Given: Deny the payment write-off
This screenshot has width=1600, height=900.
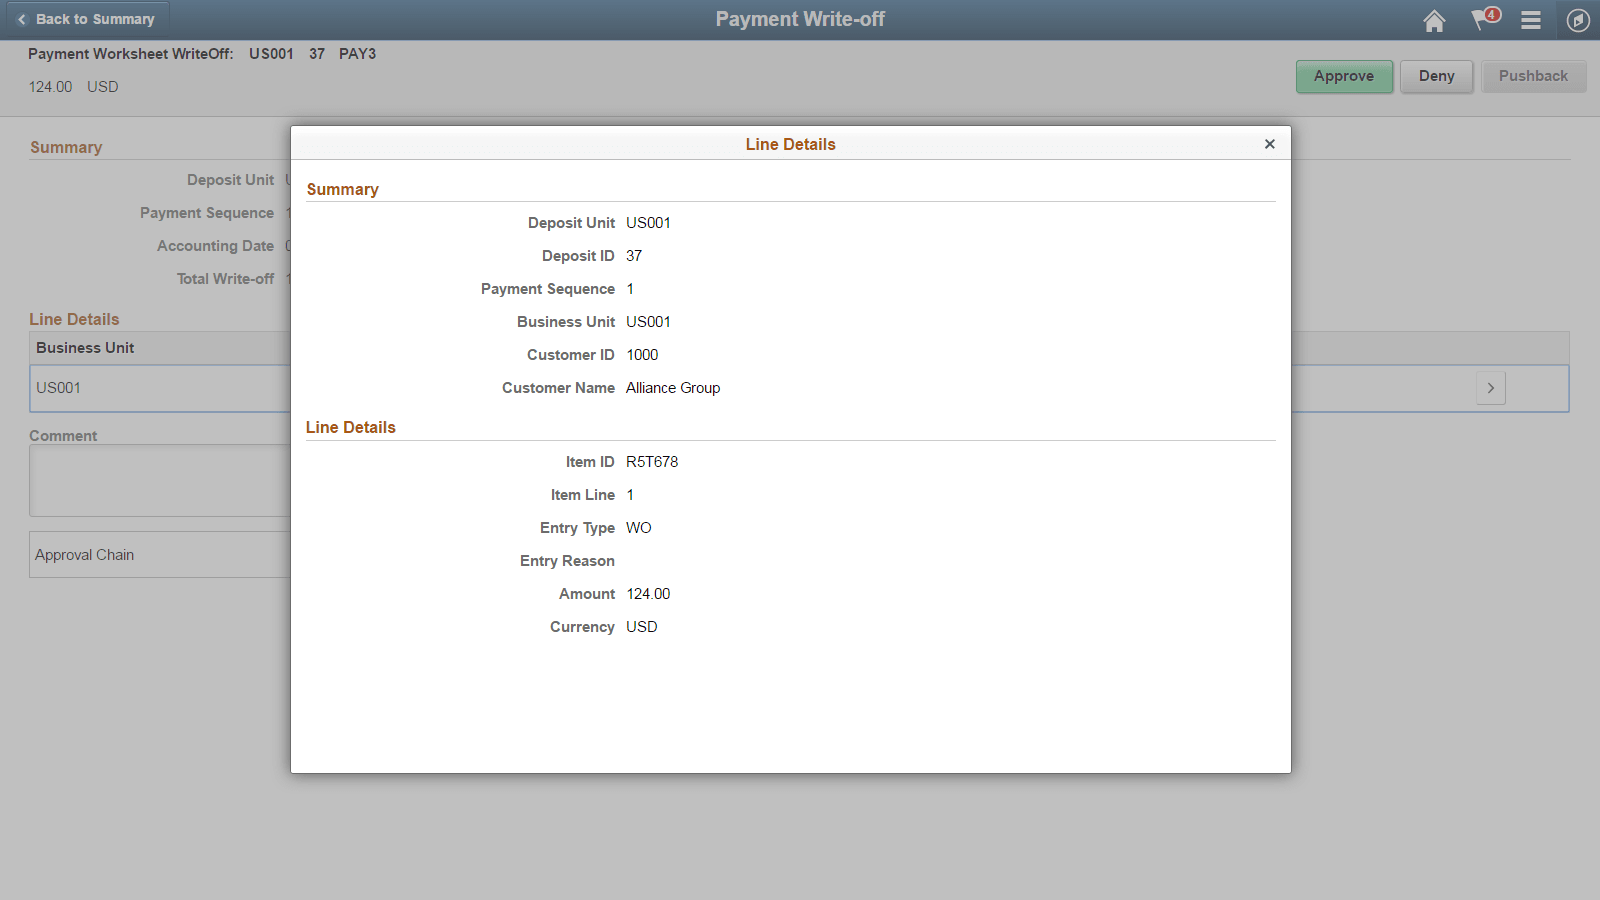Looking at the screenshot, I should (1436, 76).
